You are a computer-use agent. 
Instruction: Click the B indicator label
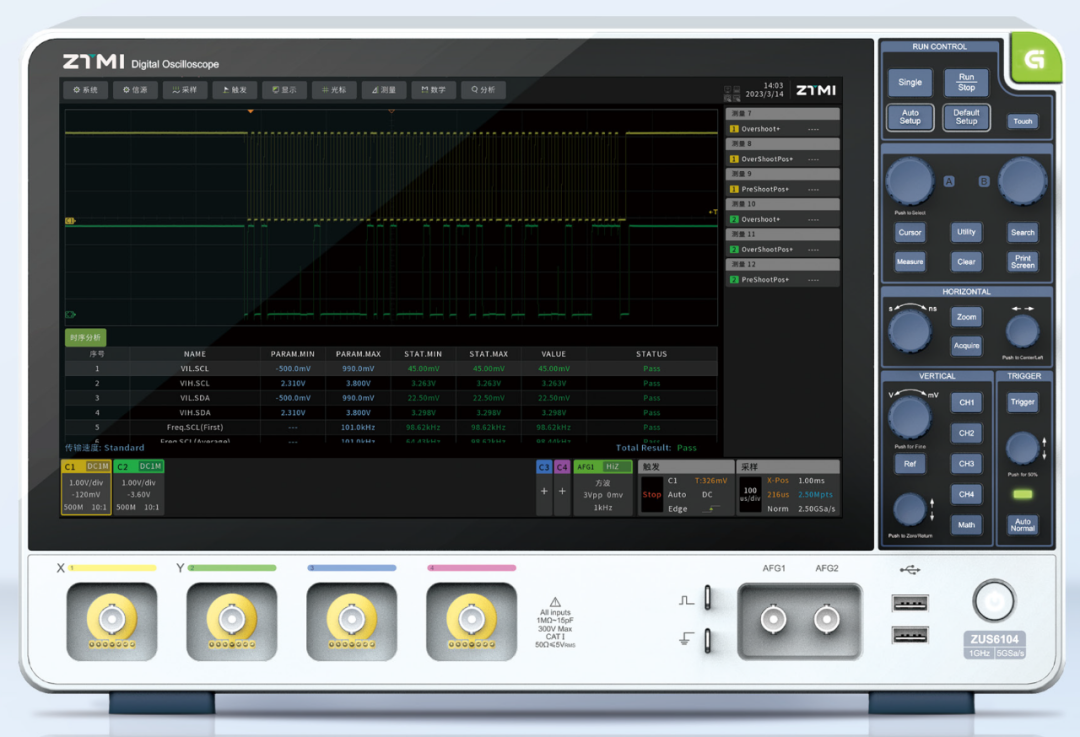(984, 181)
